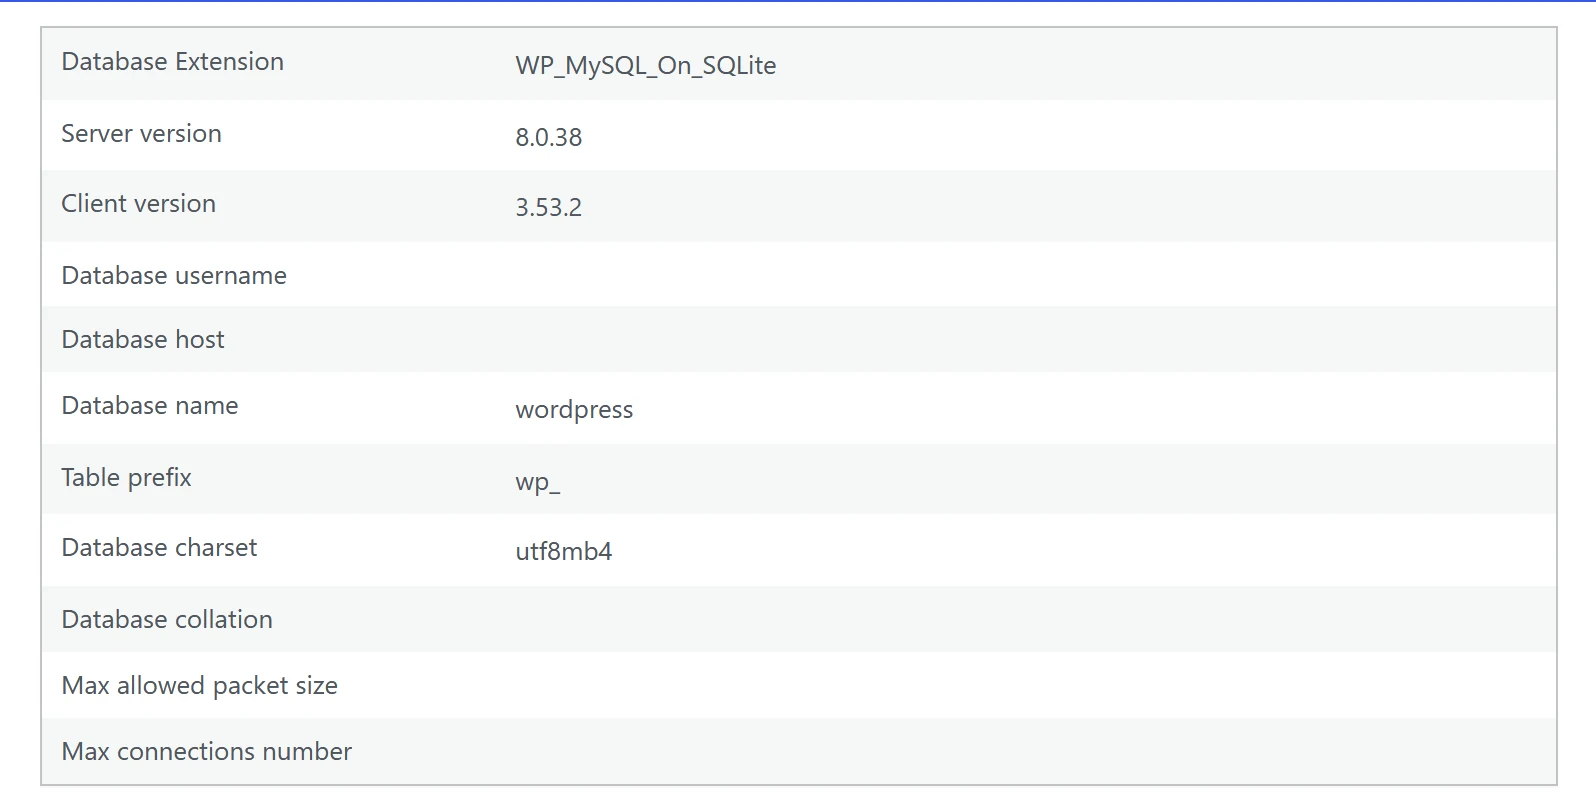
Task: Click the 'wordpress' database name value
Action: click(574, 410)
